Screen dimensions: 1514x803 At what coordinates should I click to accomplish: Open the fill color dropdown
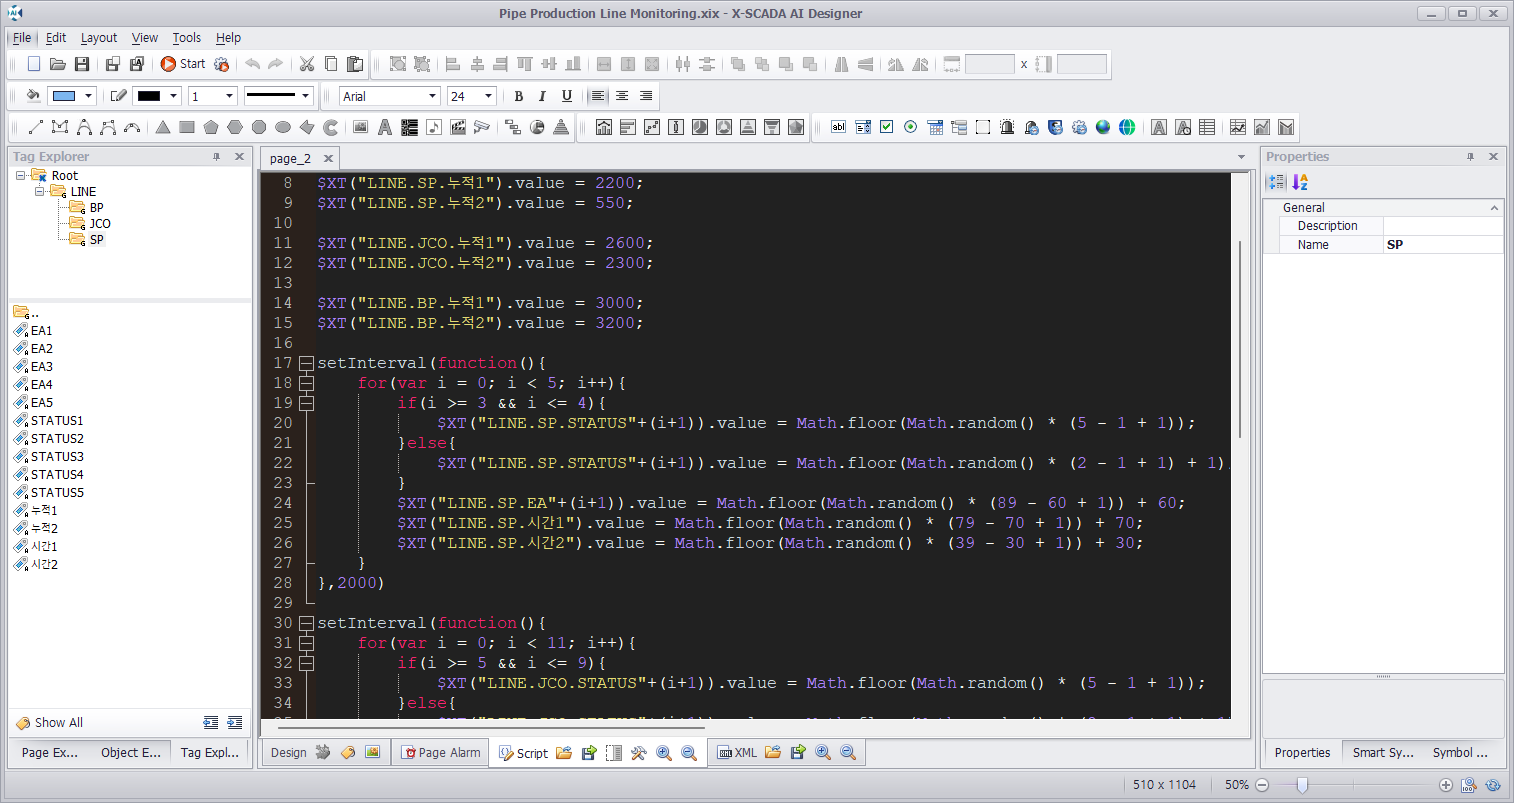(x=89, y=96)
